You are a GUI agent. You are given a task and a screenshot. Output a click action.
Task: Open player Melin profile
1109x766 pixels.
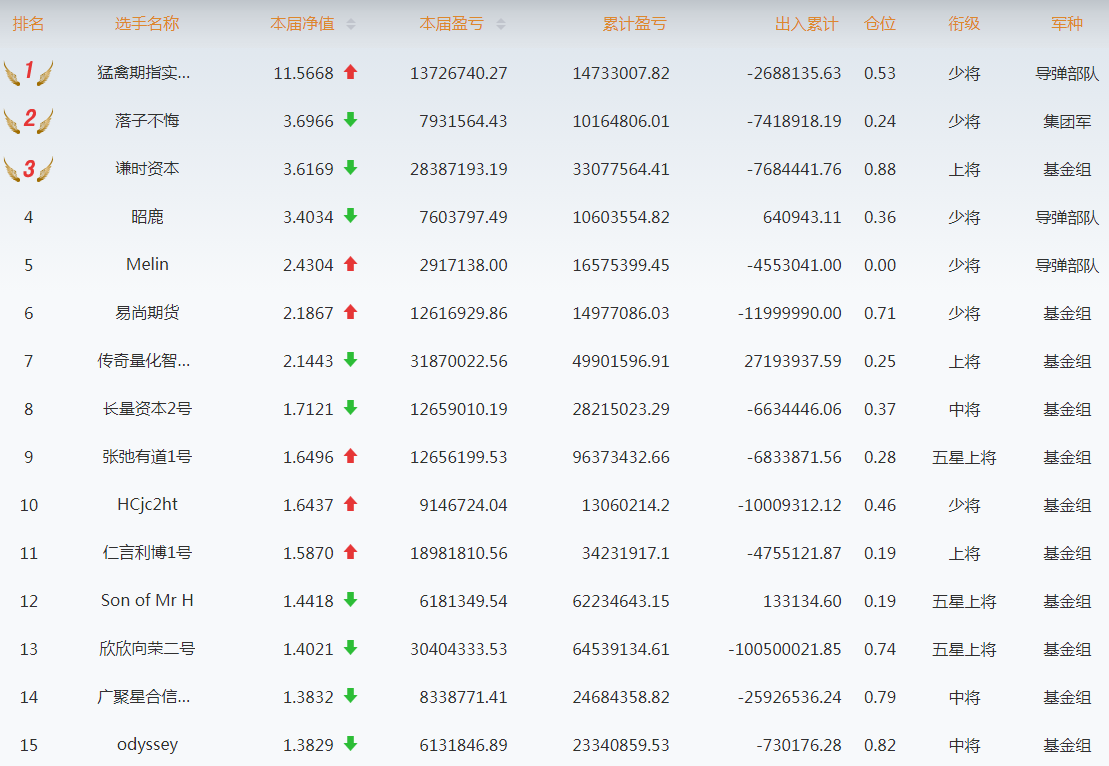coord(147,265)
